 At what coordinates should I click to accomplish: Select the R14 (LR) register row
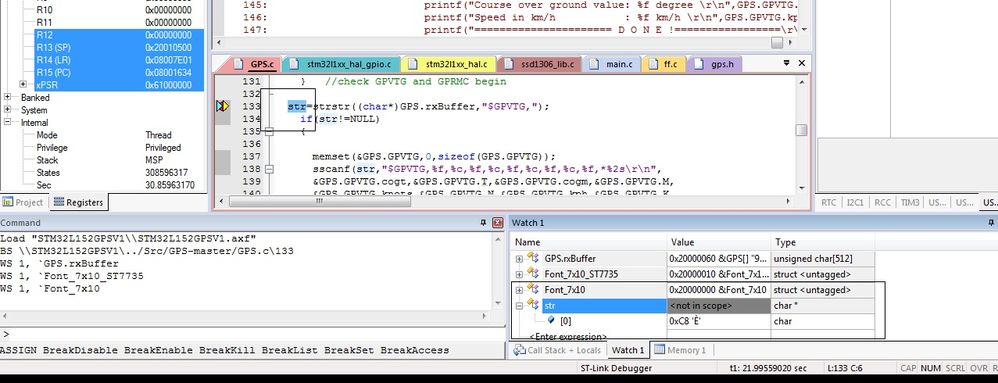click(x=119, y=60)
